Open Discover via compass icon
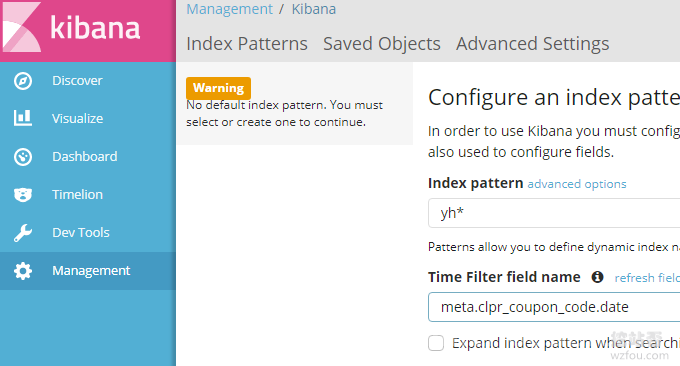 tap(23, 81)
